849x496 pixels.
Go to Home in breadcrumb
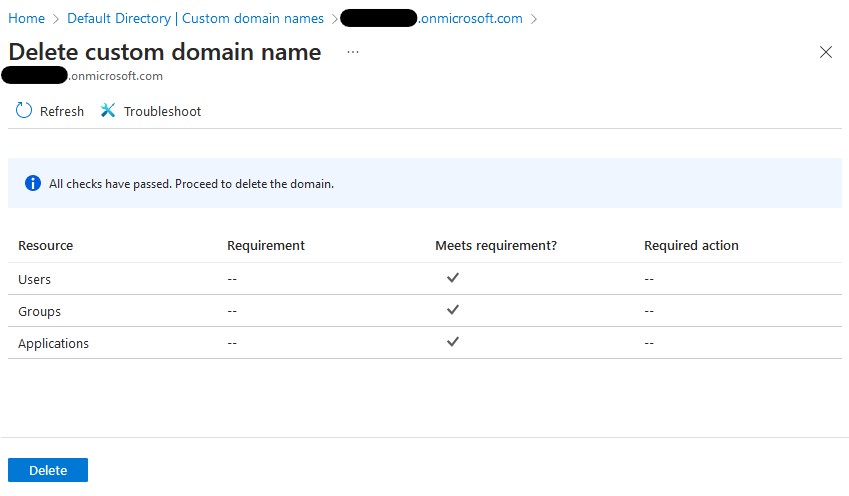coord(26,18)
